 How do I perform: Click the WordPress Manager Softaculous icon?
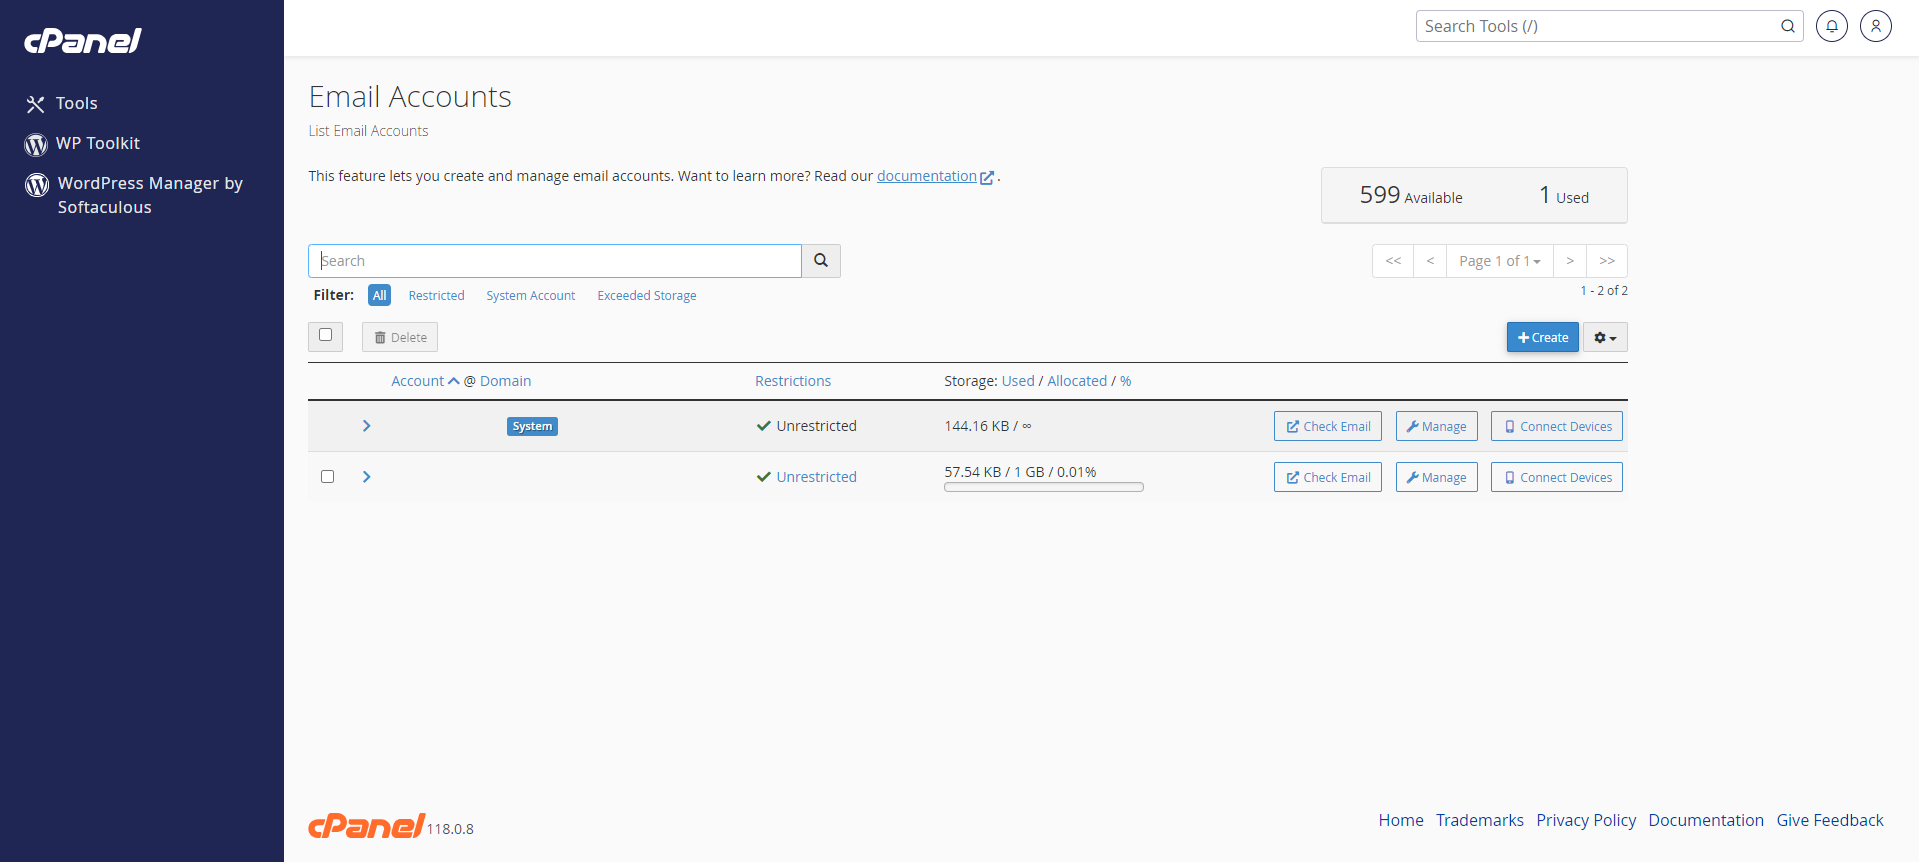(37, 185)
